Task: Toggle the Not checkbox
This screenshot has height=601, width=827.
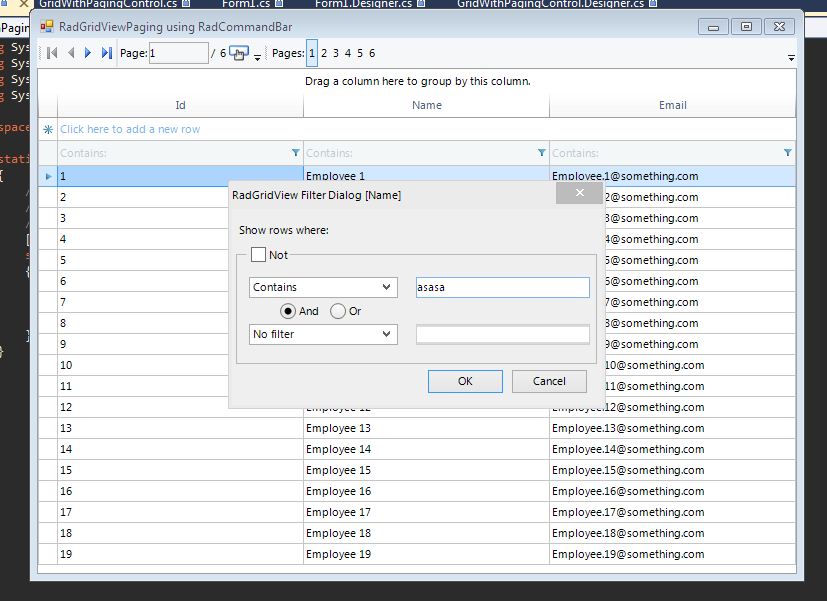Action: click(258, 255)
